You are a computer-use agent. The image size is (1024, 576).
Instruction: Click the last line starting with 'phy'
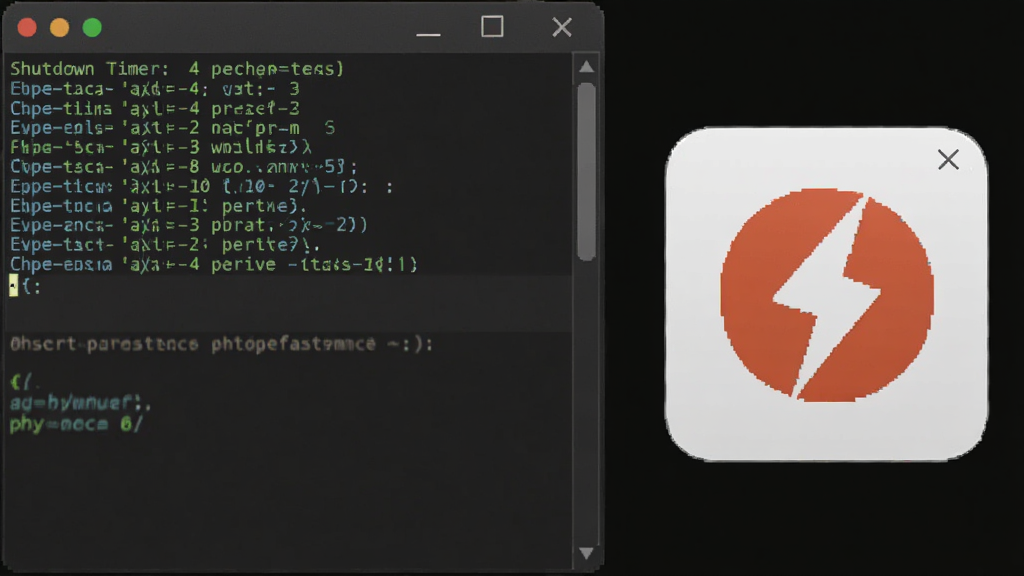(x=76, y=424)
